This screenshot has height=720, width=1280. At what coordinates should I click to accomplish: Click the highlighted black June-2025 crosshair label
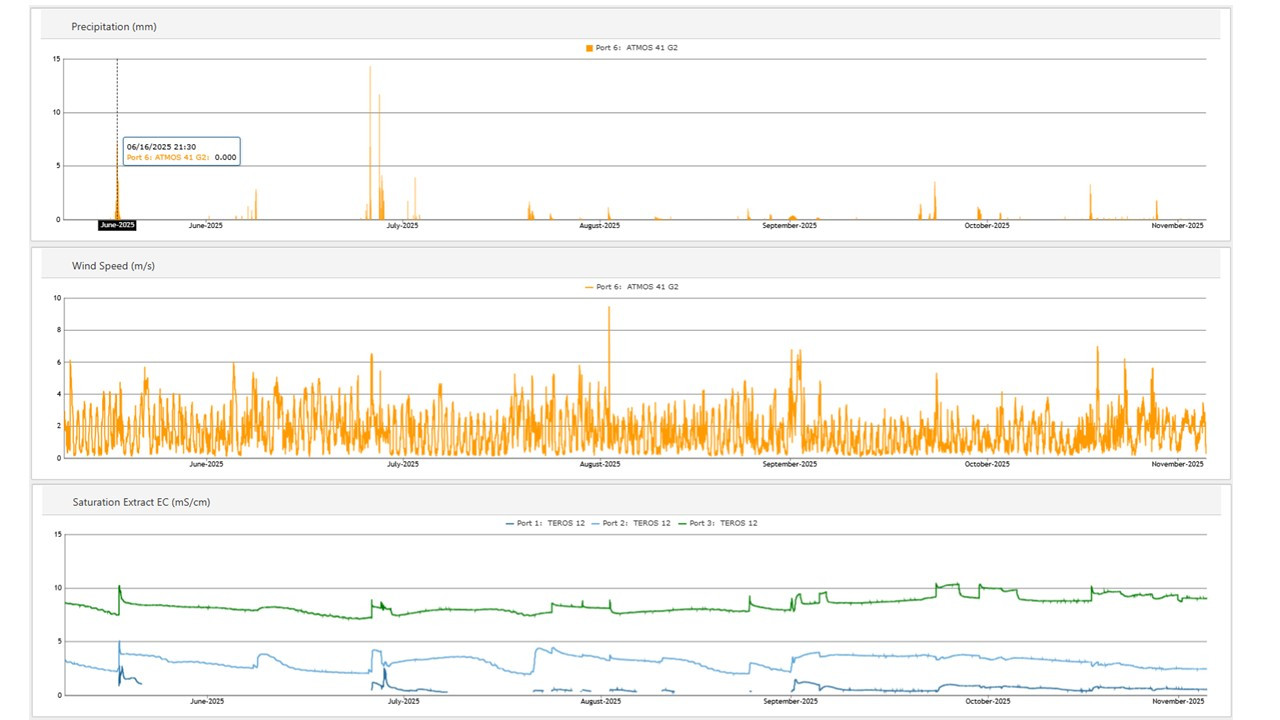click(x=117, y=226)
